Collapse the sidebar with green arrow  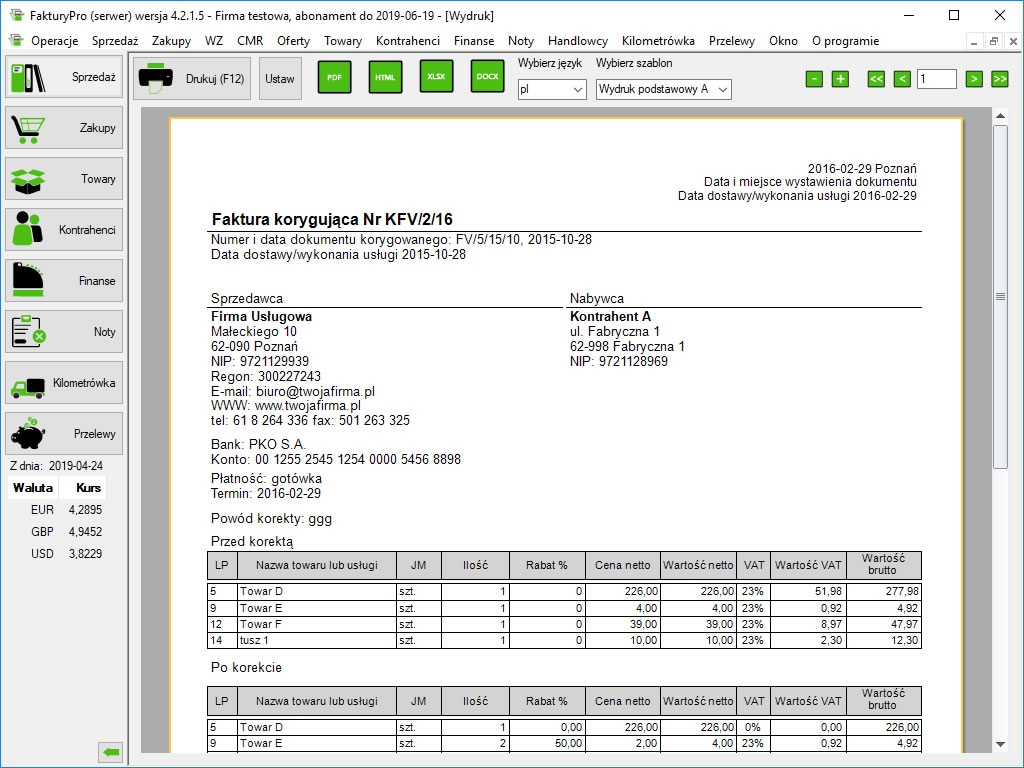(x=111, y=752)
